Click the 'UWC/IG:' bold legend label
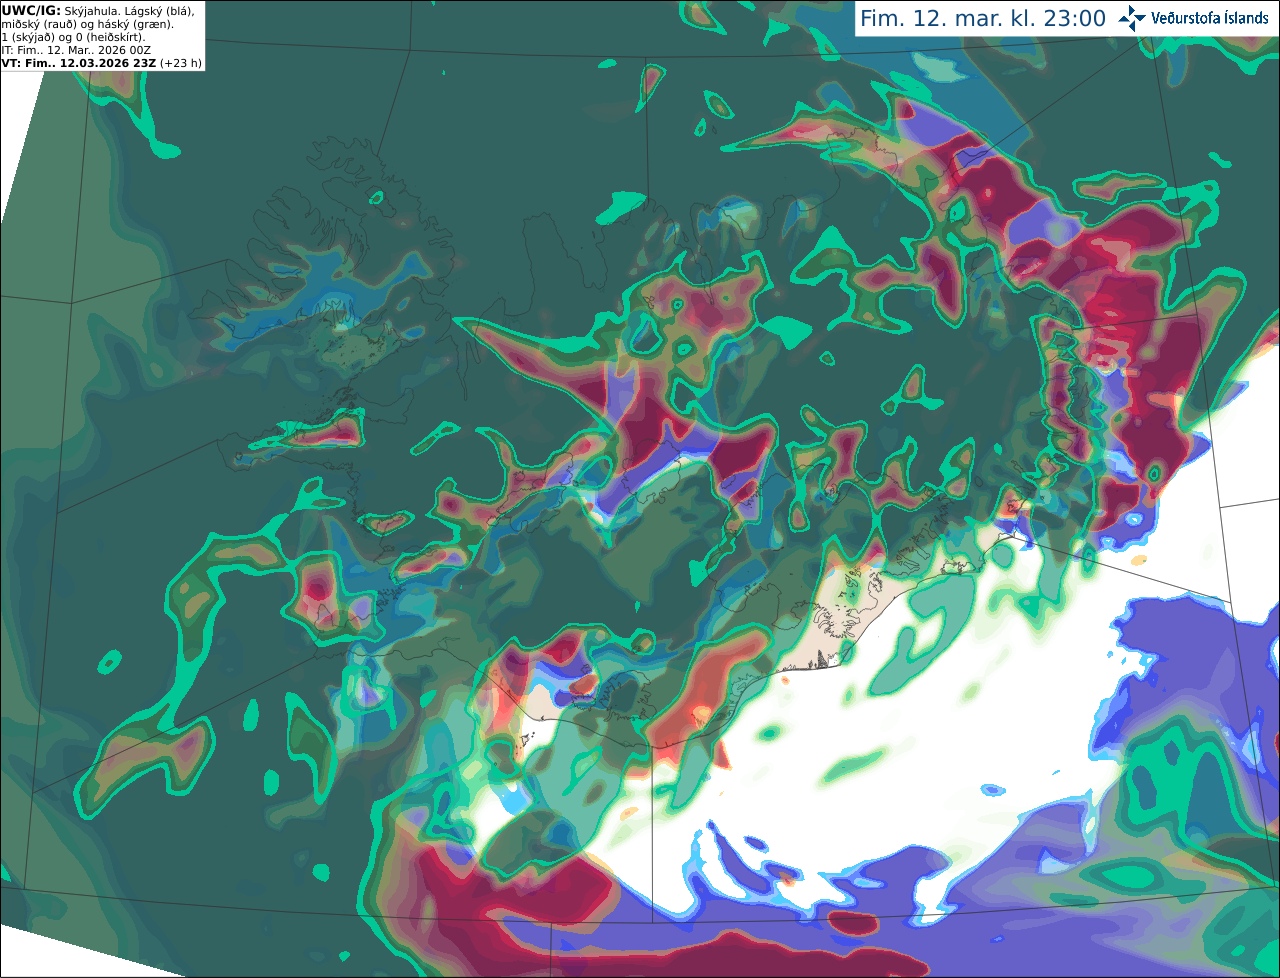The width and height of the screenshot is (1280, 978). 31,10
